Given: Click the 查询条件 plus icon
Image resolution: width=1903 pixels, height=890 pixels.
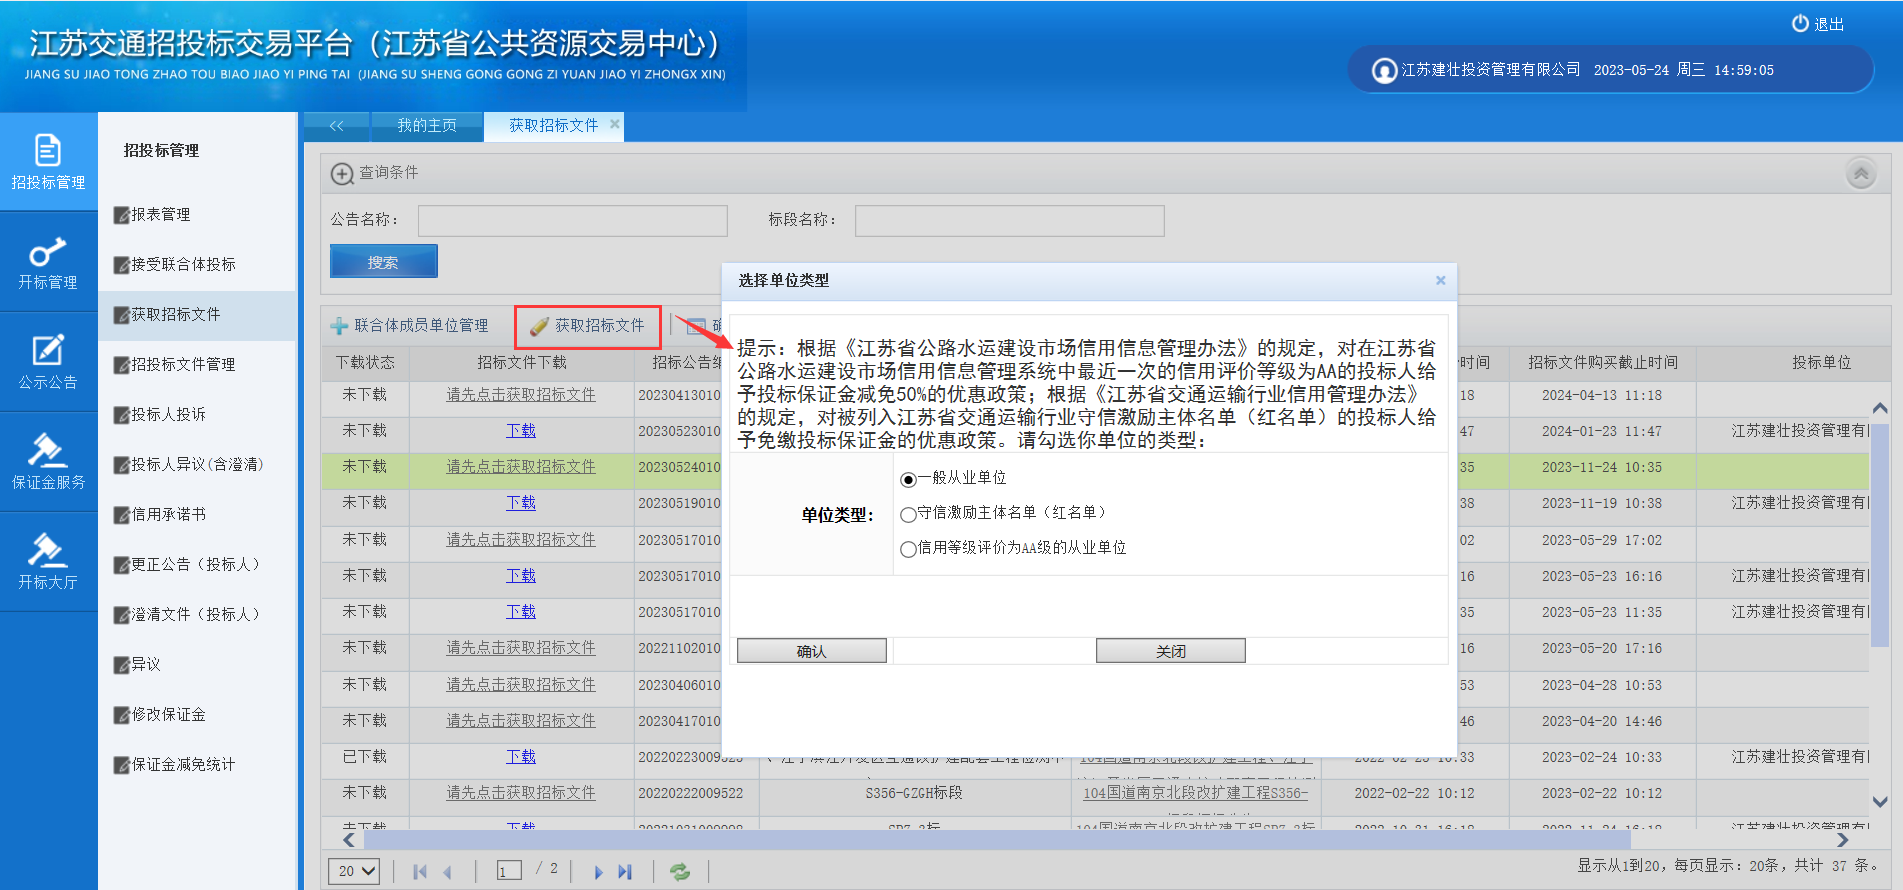Looking at the screenshot, I should [342, 174].
